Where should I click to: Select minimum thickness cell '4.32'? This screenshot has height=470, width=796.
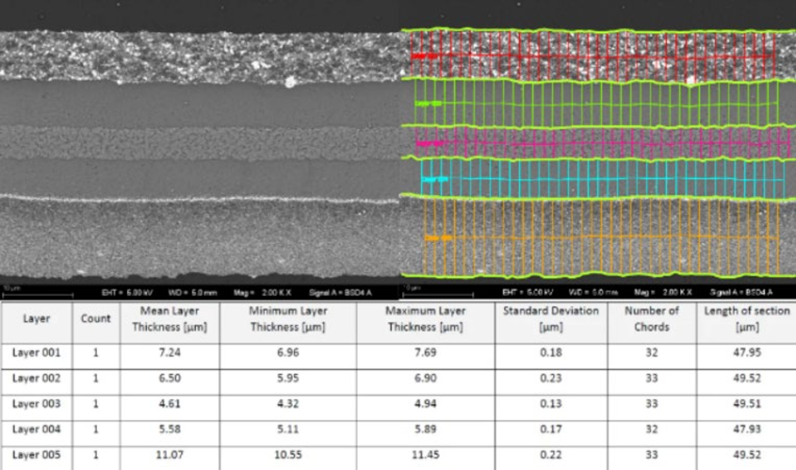[288, 404]
